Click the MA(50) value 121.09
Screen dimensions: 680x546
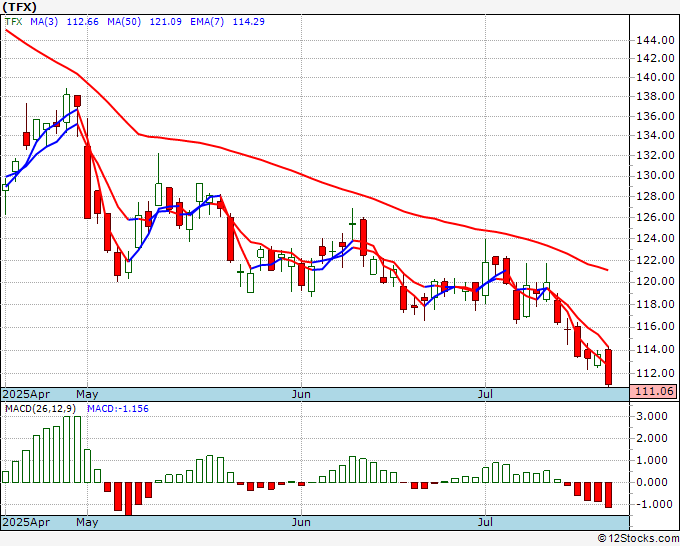166,21
